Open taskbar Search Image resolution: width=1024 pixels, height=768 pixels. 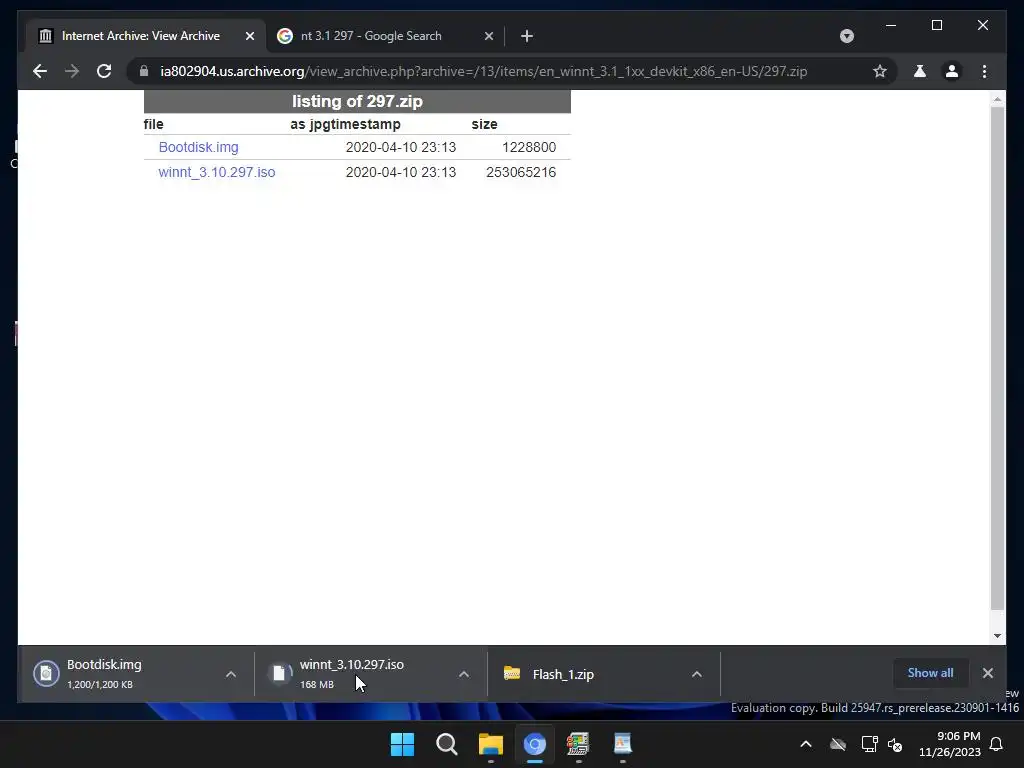[x=447, y=744]
